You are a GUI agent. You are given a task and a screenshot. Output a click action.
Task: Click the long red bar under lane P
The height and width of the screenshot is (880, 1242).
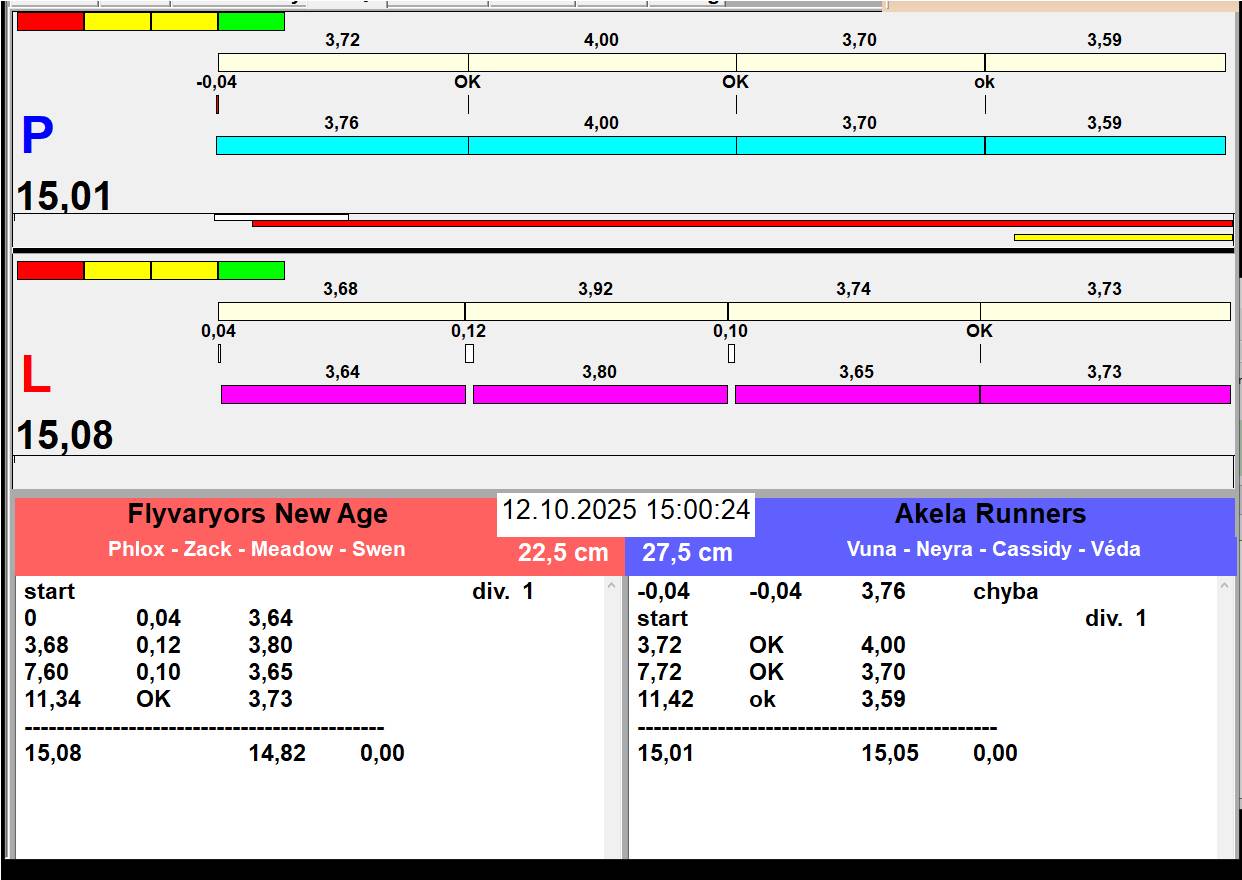pyautogui.click(x=742, y=223)
